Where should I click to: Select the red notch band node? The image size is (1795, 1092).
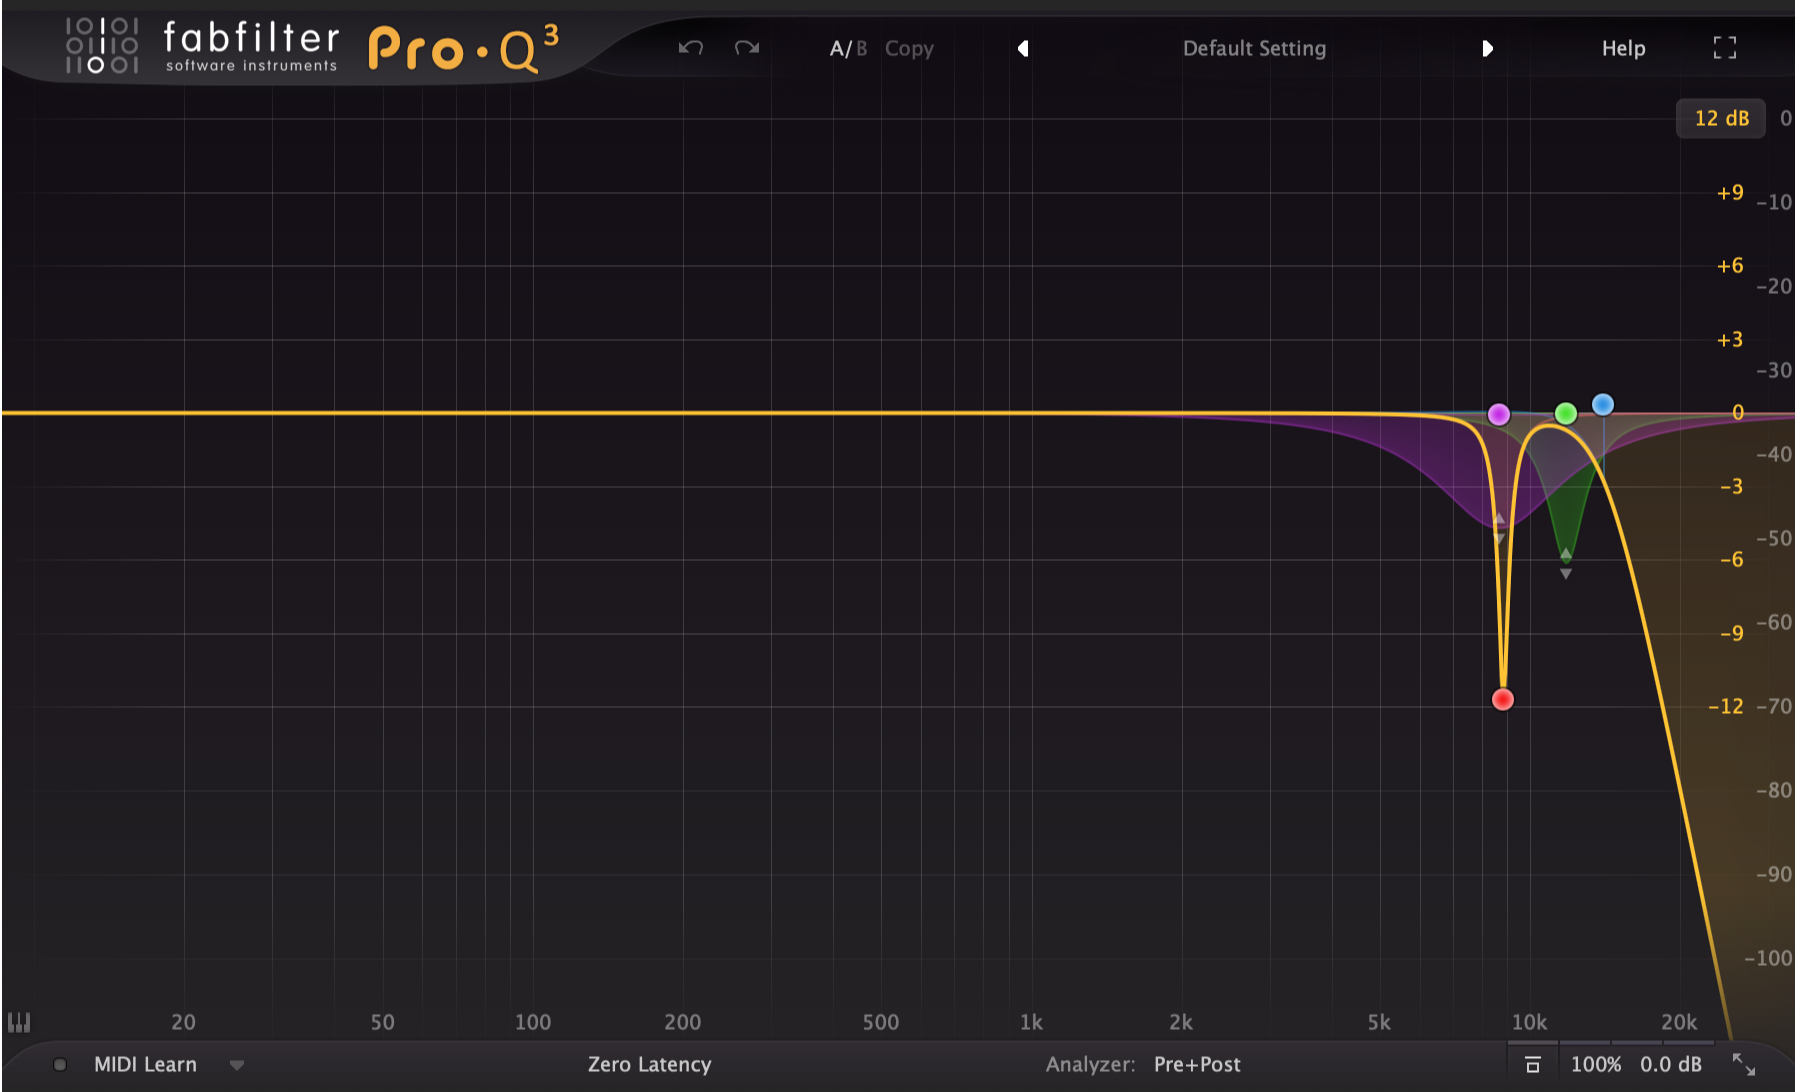tap(1502, 700)
